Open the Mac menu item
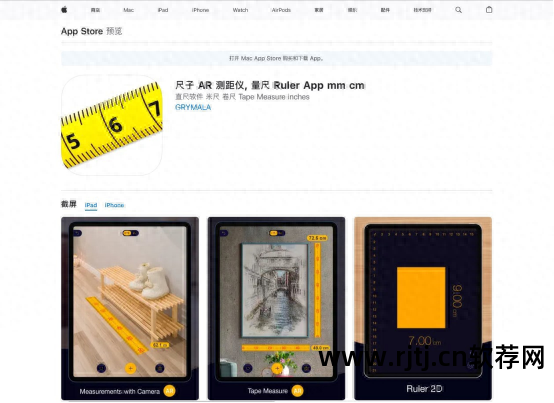This screenshot has height=403, width=554. 129,10
